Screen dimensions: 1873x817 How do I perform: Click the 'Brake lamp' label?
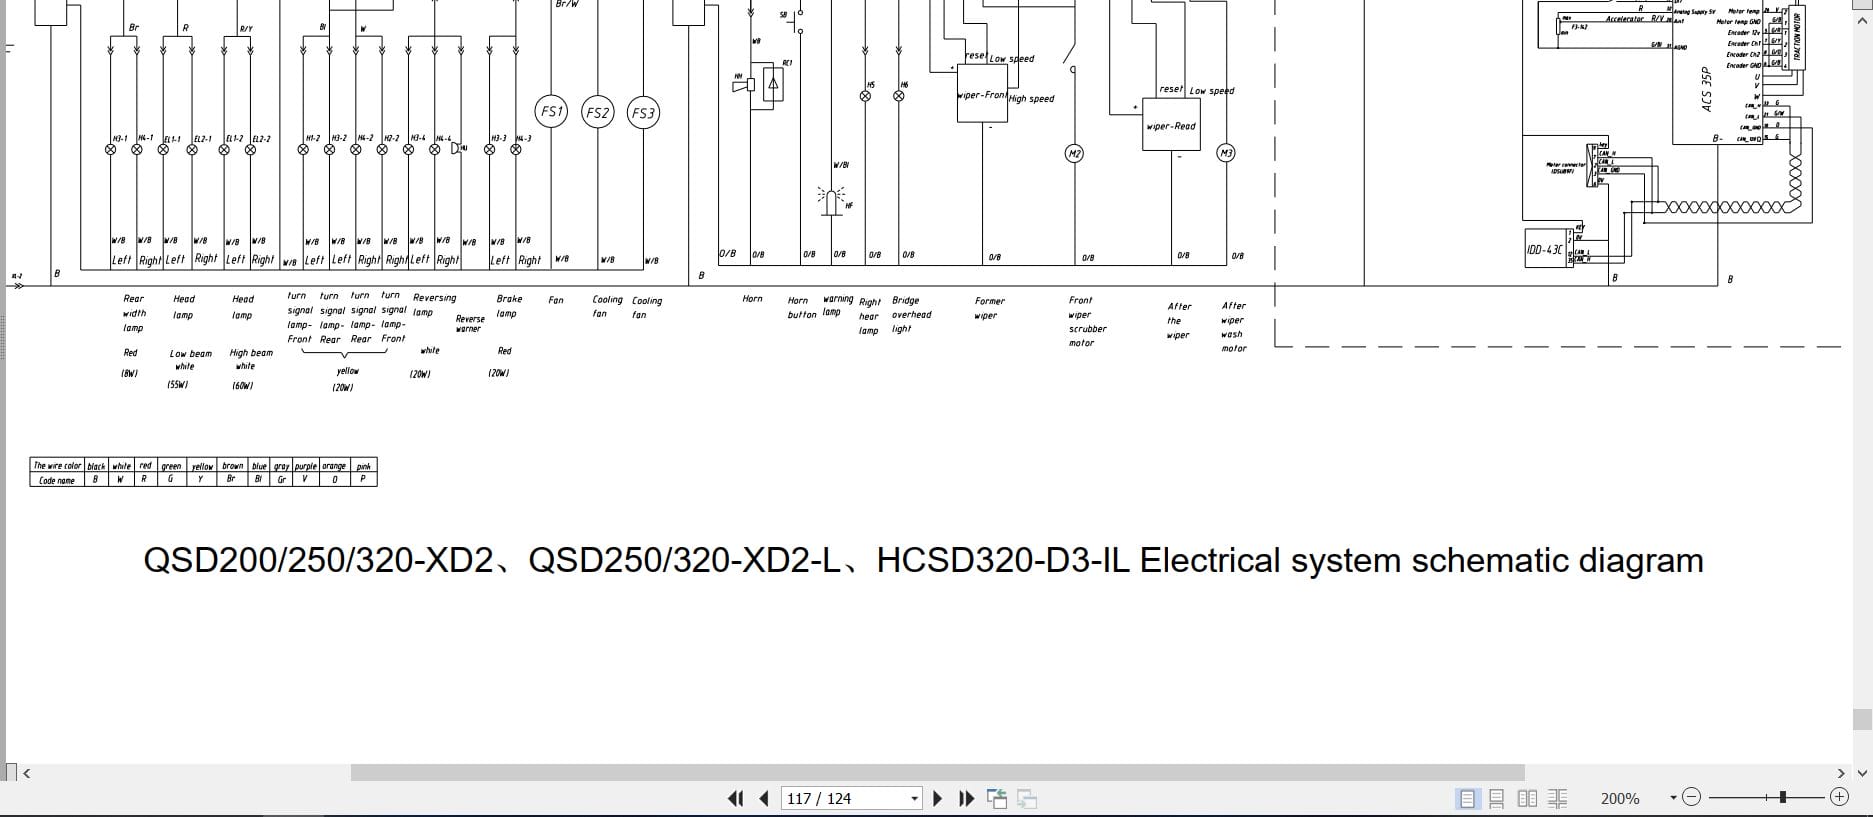(509, 306)
